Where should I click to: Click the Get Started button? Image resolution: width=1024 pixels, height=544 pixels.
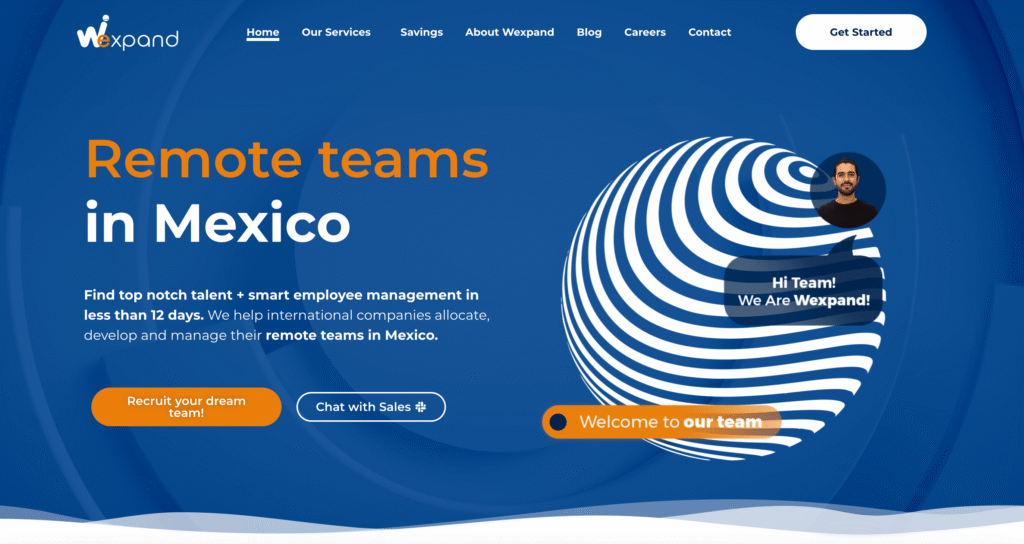tap(861, 32)
